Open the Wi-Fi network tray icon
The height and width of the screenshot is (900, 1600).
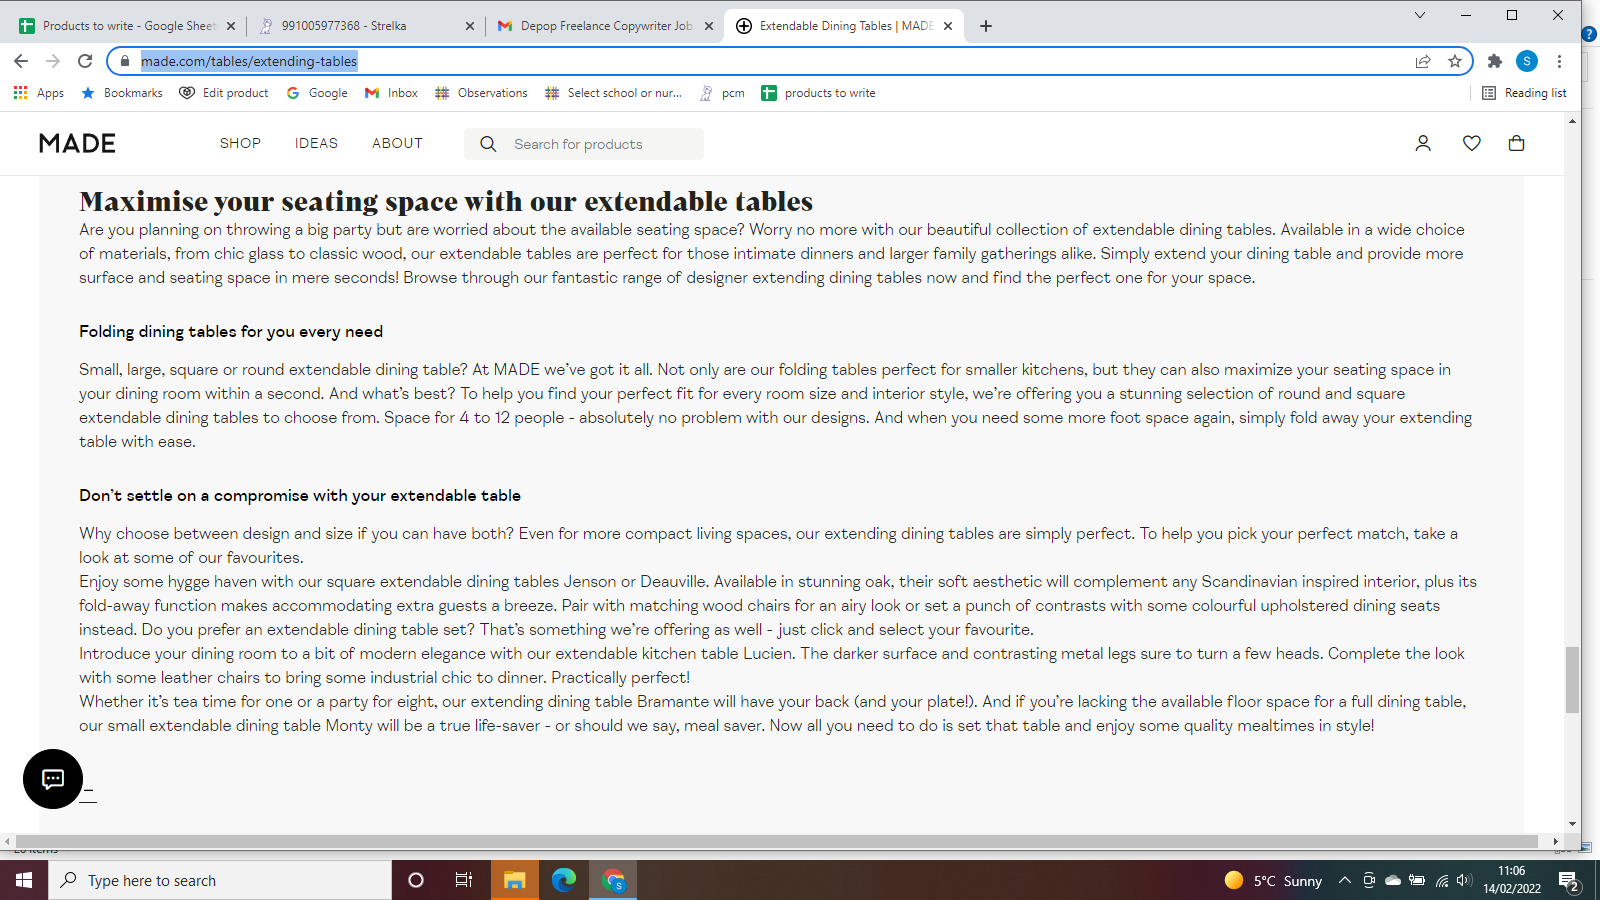tap(1441, 881)
